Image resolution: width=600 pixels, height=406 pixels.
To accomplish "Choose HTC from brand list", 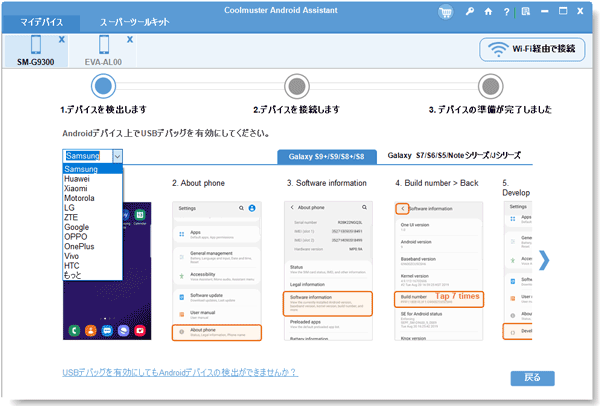I will click(x=92, y=266).
